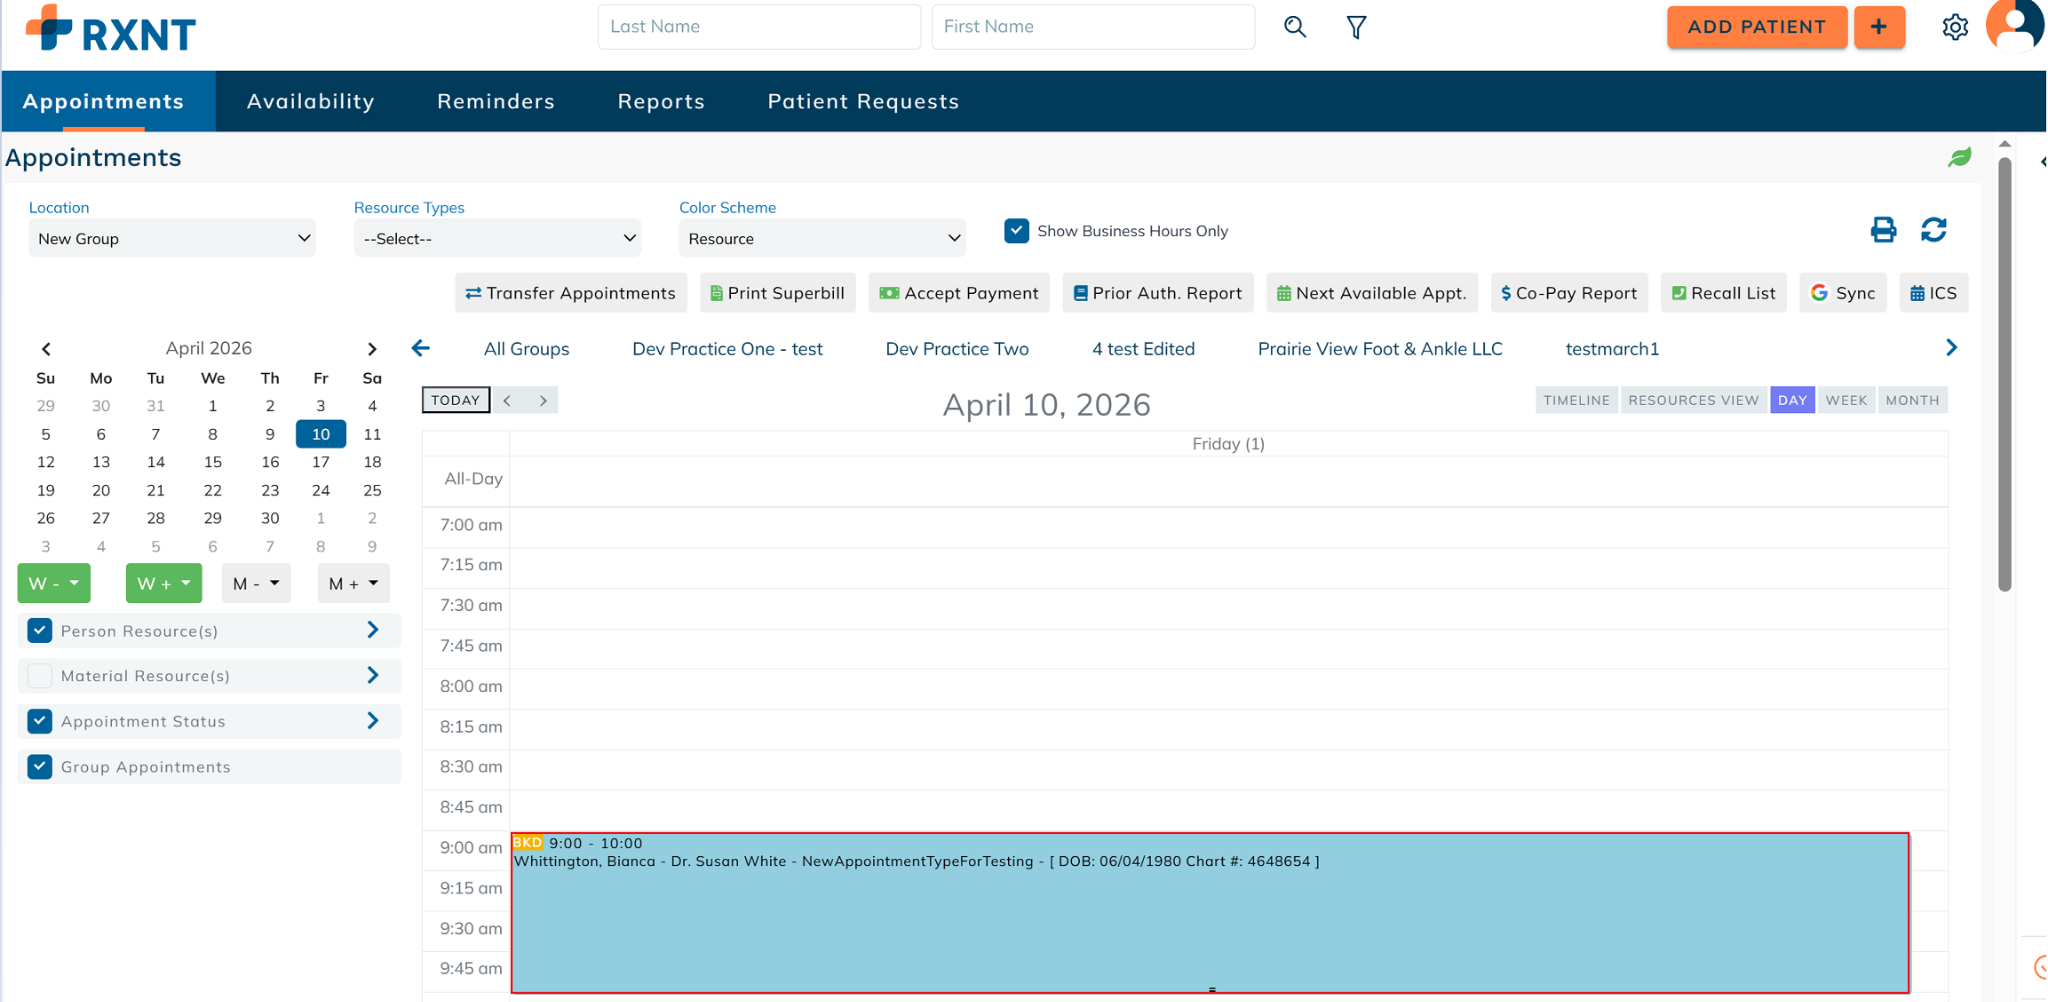
Task: Switch to the Week calendar view
Action: (1845, 400)
